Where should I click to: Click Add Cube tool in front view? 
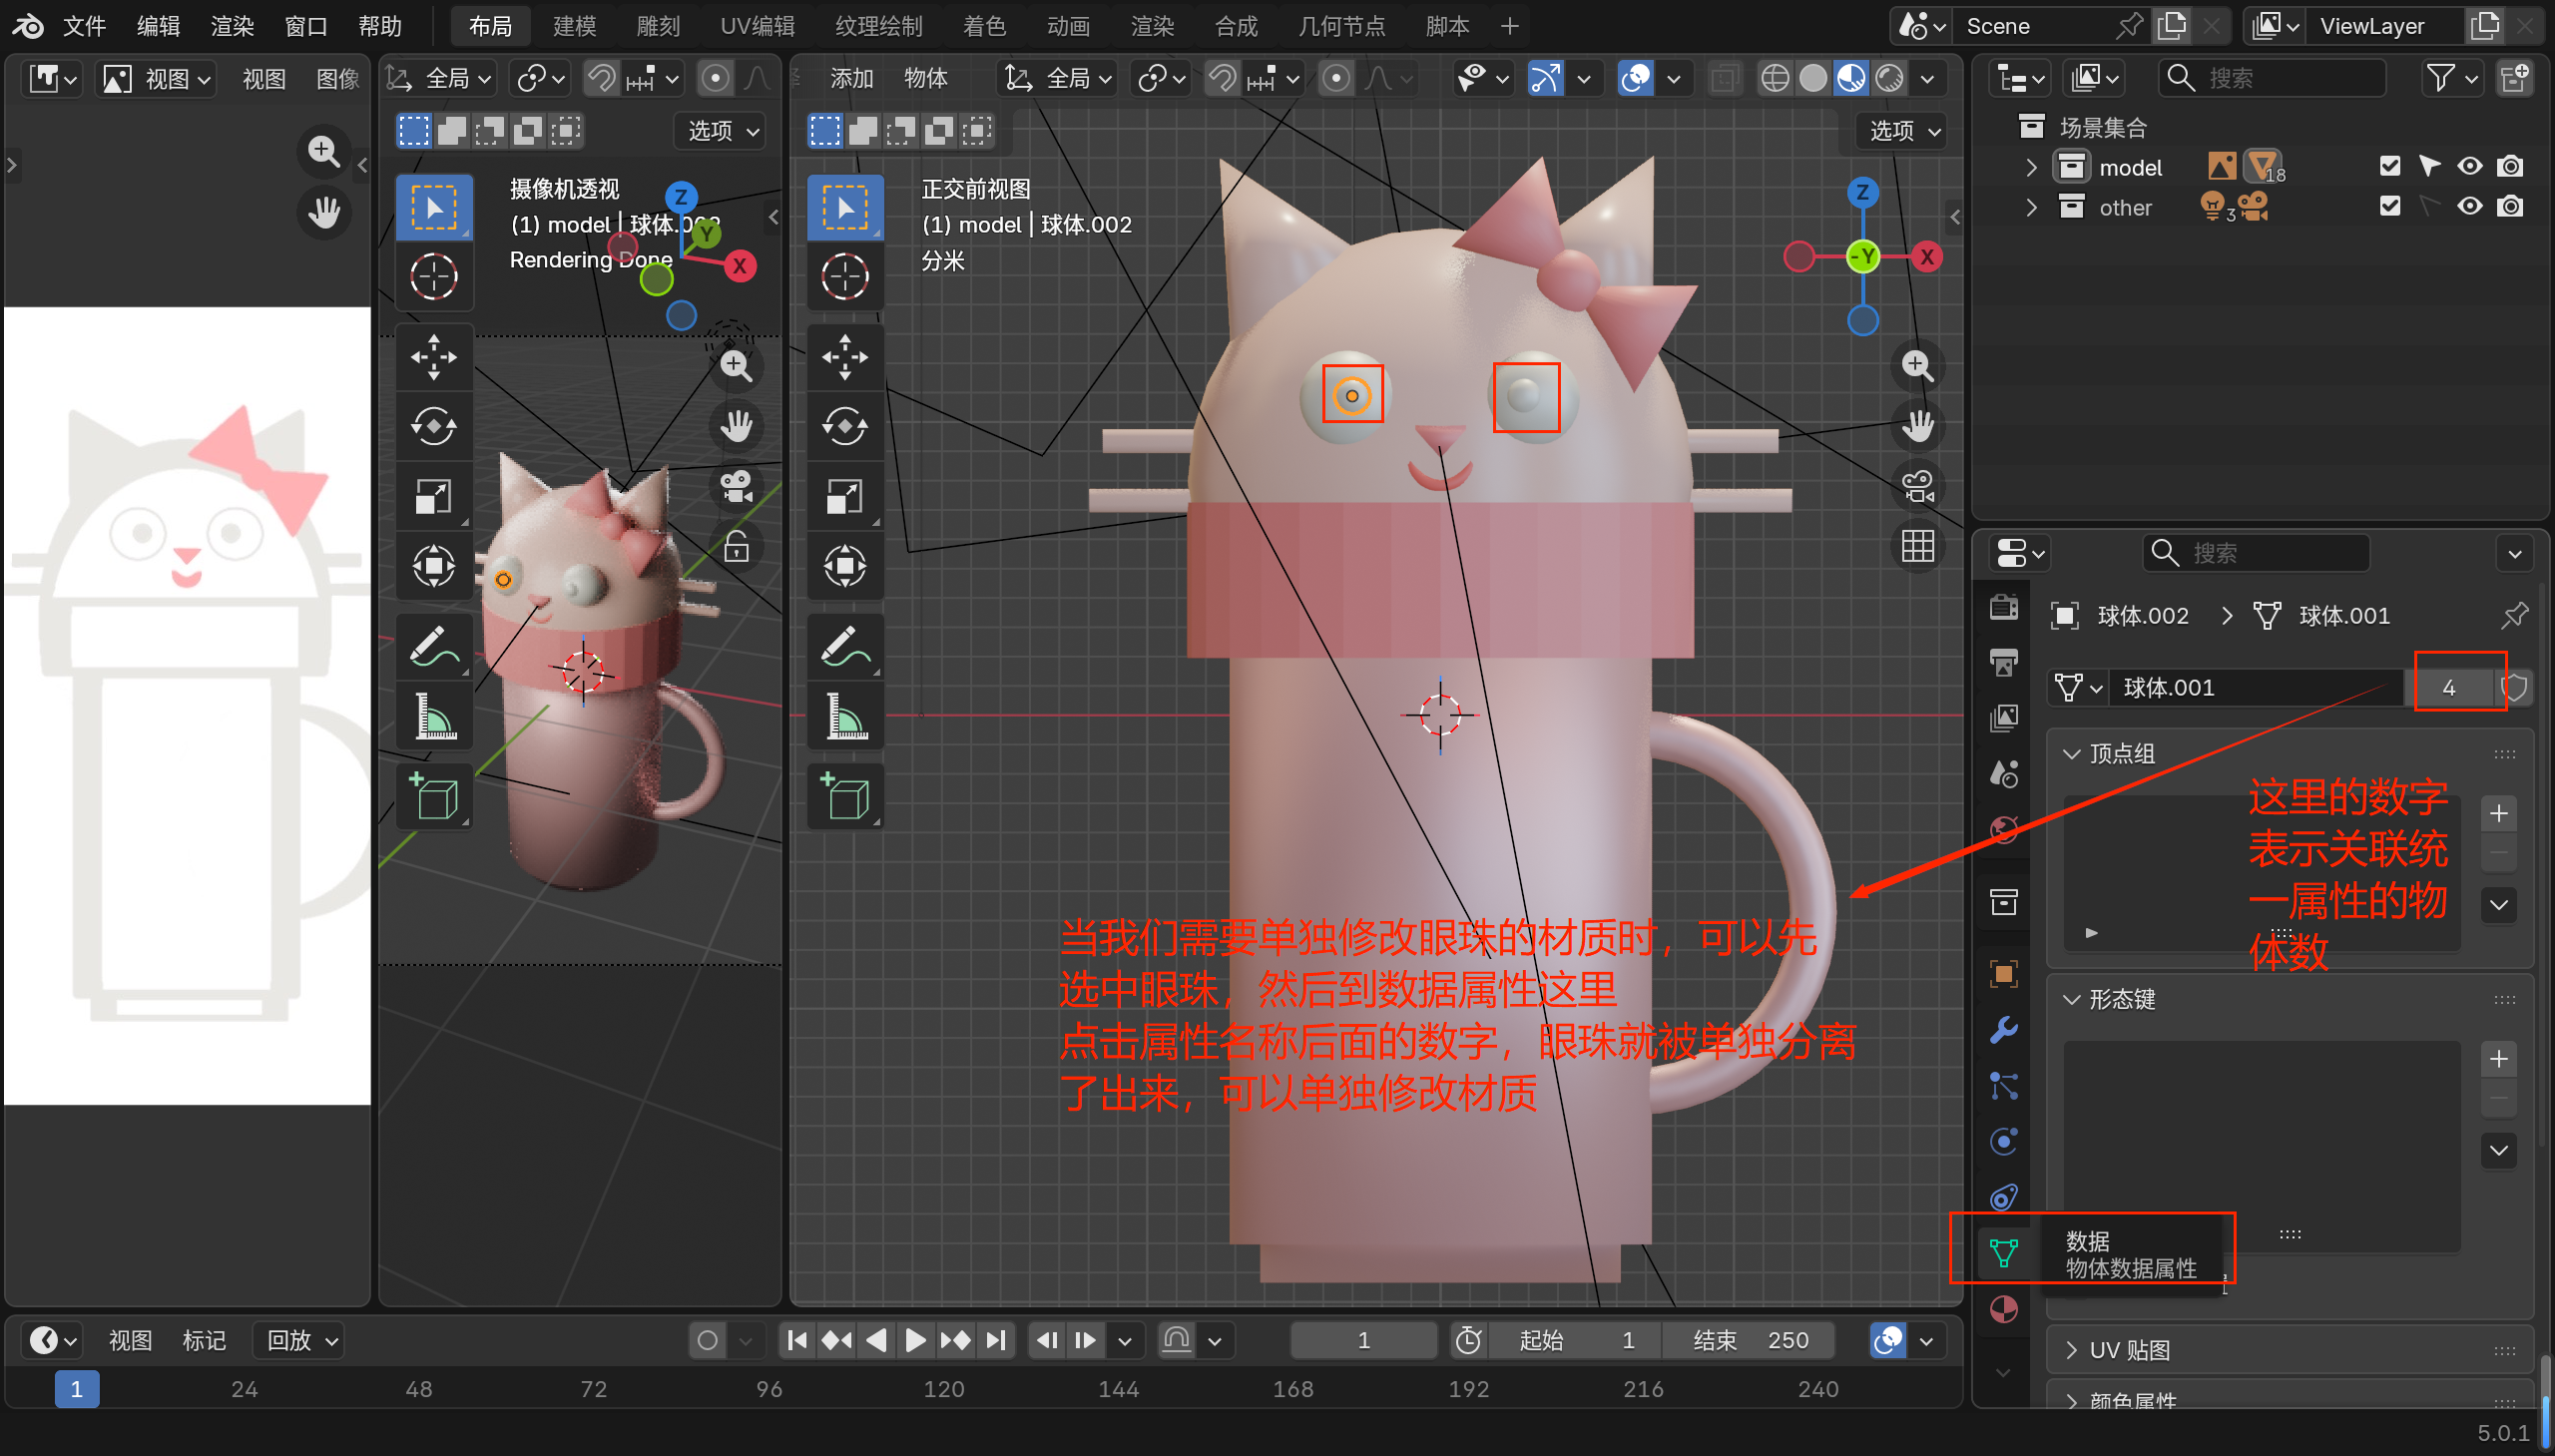(845, 797)
